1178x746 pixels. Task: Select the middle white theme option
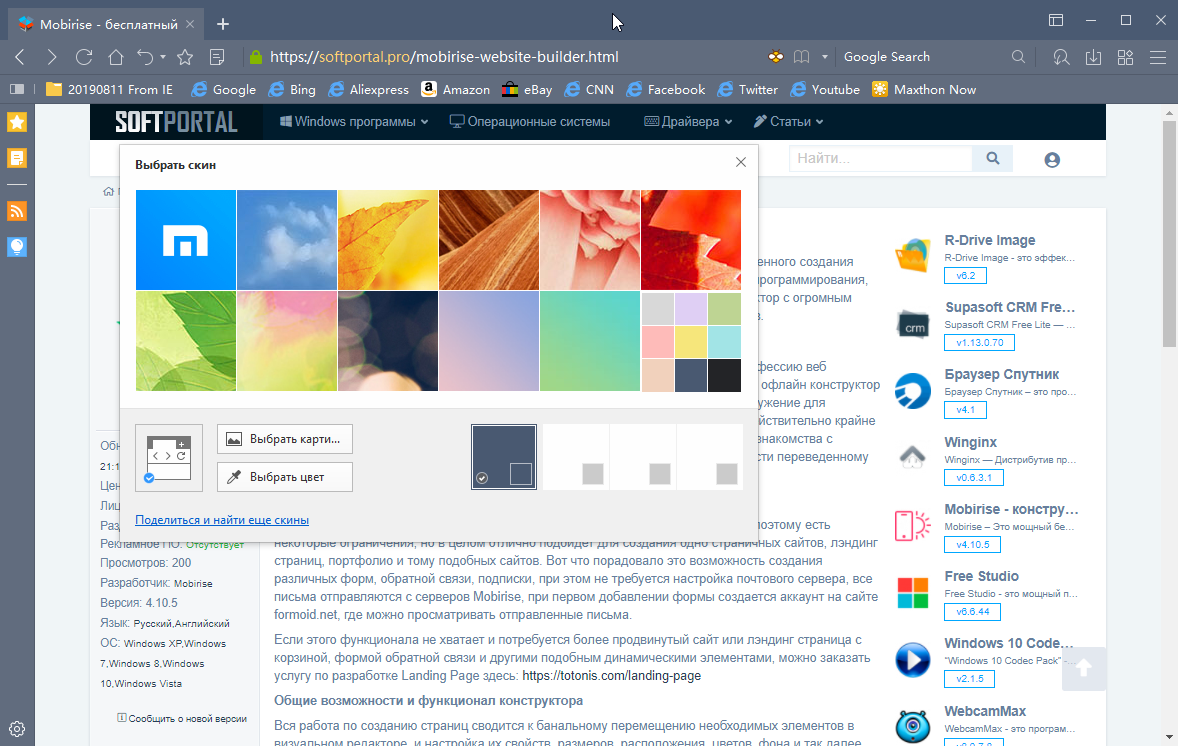click(642, 457)
